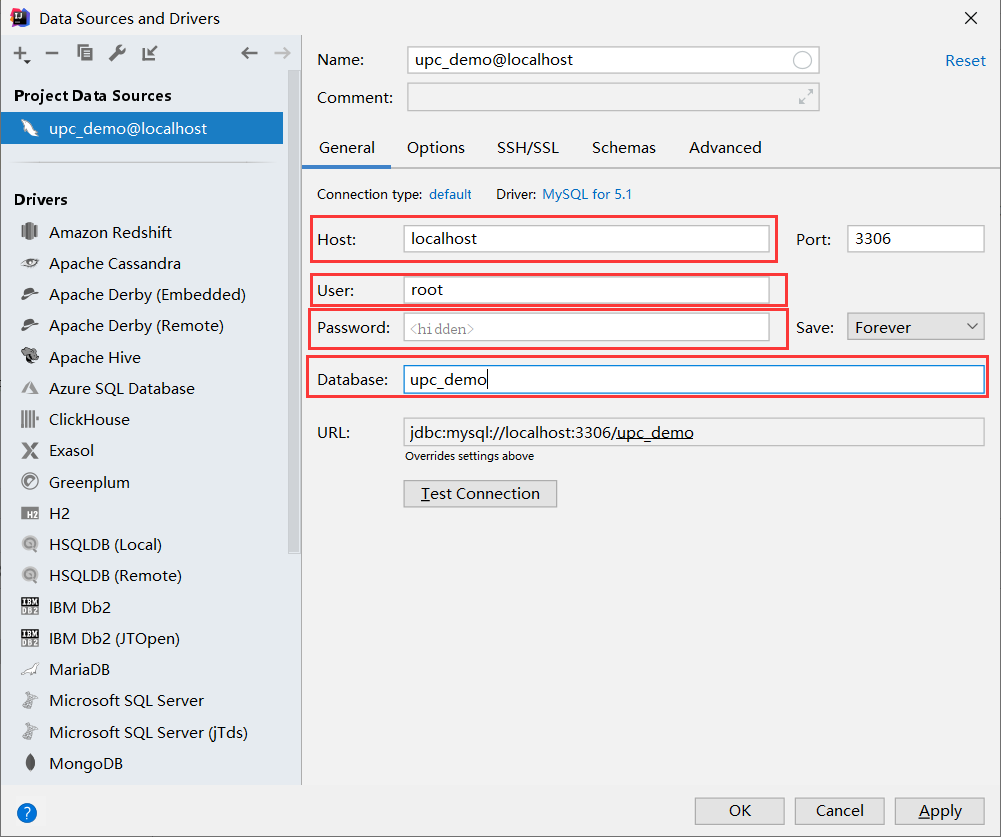
Task: Open the SSH/SSL tab
Action: [528, 148]
